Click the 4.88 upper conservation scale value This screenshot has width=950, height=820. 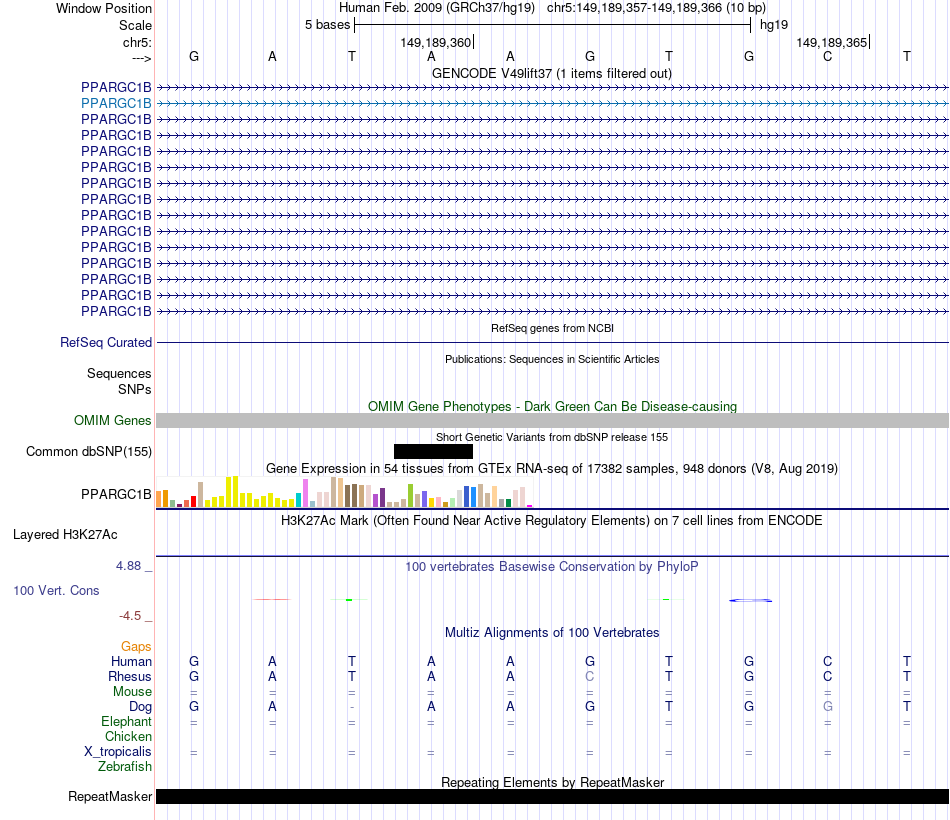coord(128,565)
